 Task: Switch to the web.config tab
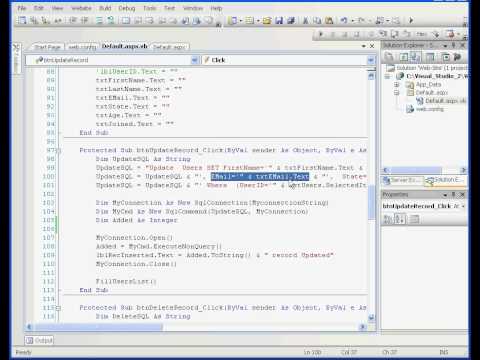82,47
